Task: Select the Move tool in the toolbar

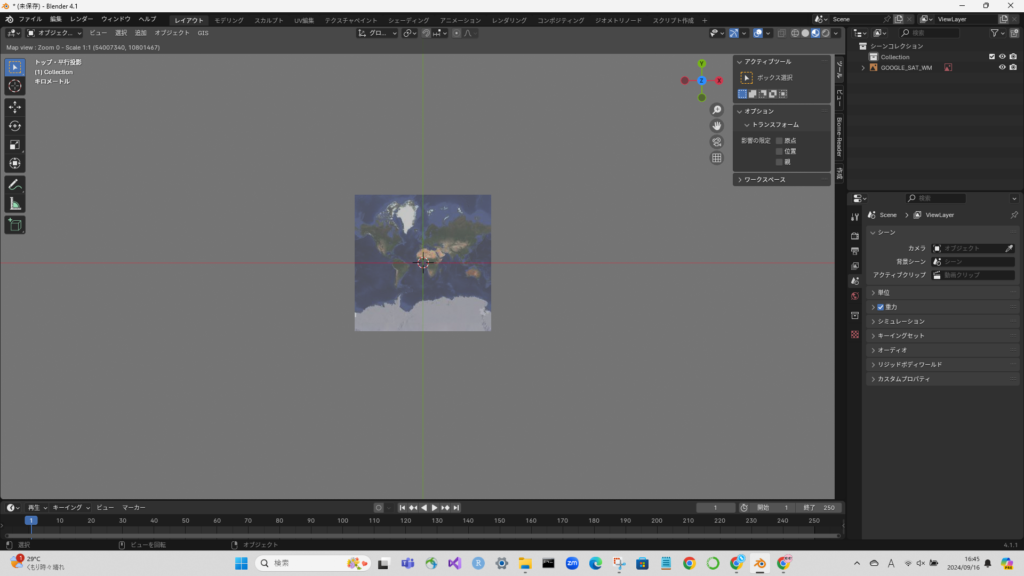Action: pos(15,107)
